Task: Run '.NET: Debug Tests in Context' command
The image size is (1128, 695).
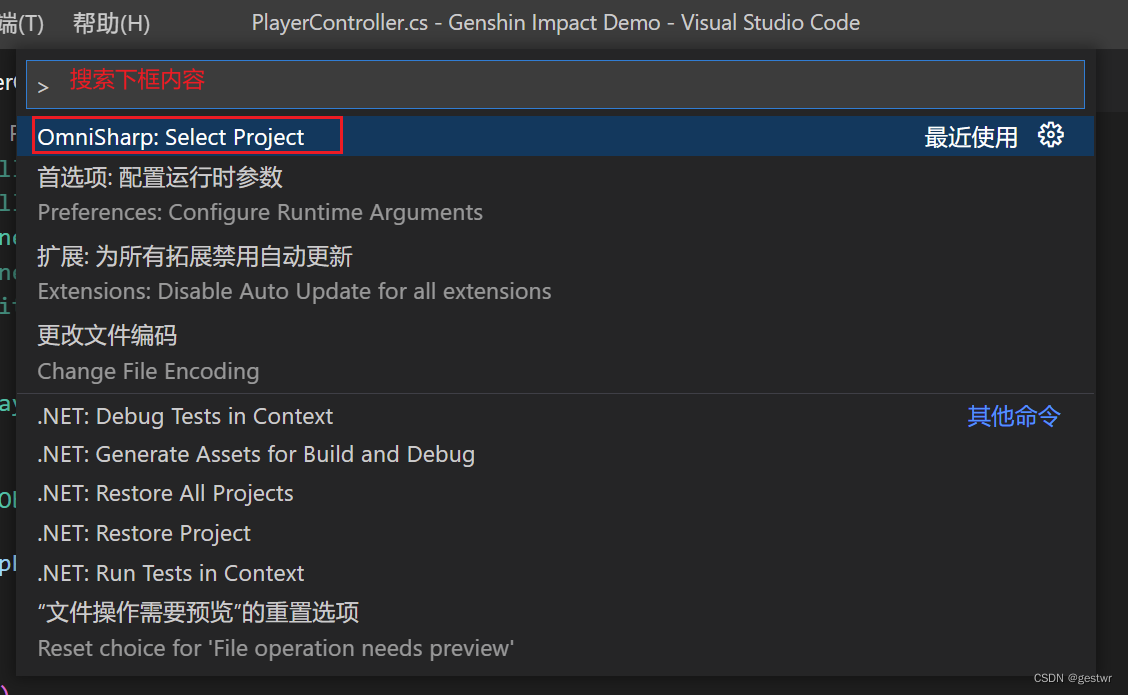Action: coord(185,416)
